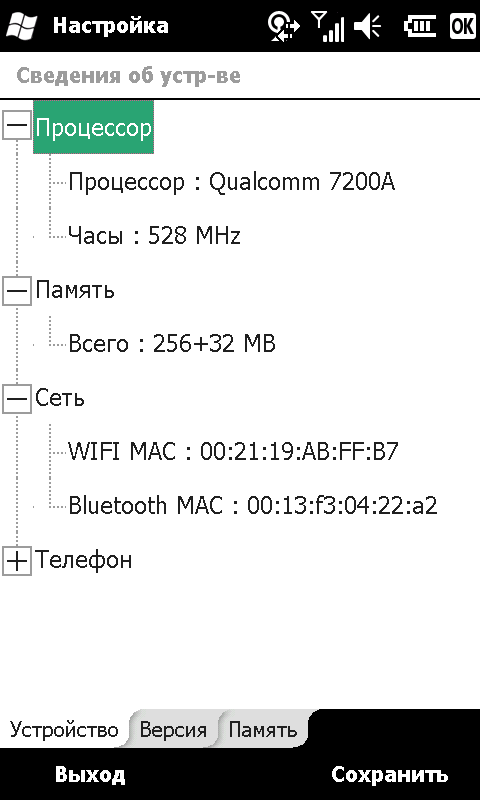
Task: Tap the signal strength antenna icon
Action: coord(327,27)
